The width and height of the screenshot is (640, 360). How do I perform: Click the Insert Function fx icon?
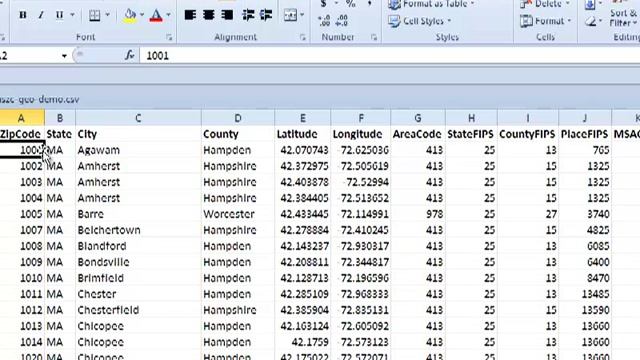click(x=129, y=56)
